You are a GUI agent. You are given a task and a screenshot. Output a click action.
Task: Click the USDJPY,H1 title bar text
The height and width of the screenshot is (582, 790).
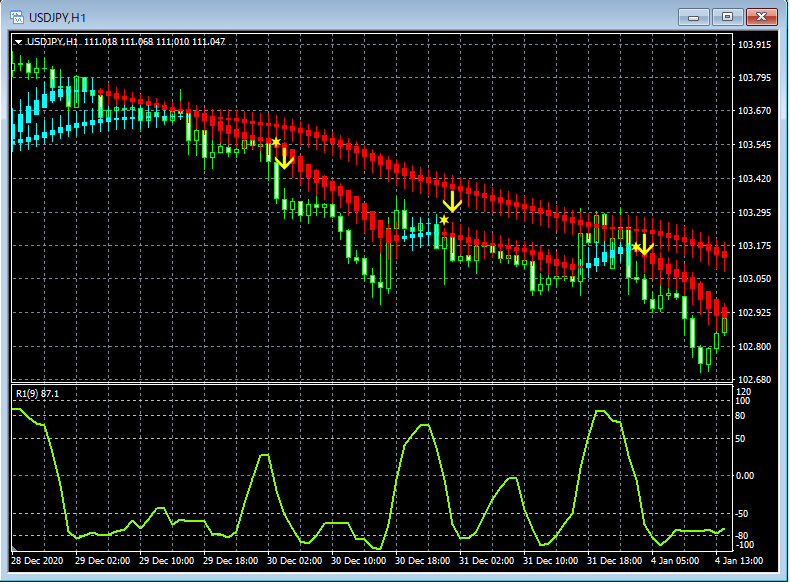pos(57,18)
